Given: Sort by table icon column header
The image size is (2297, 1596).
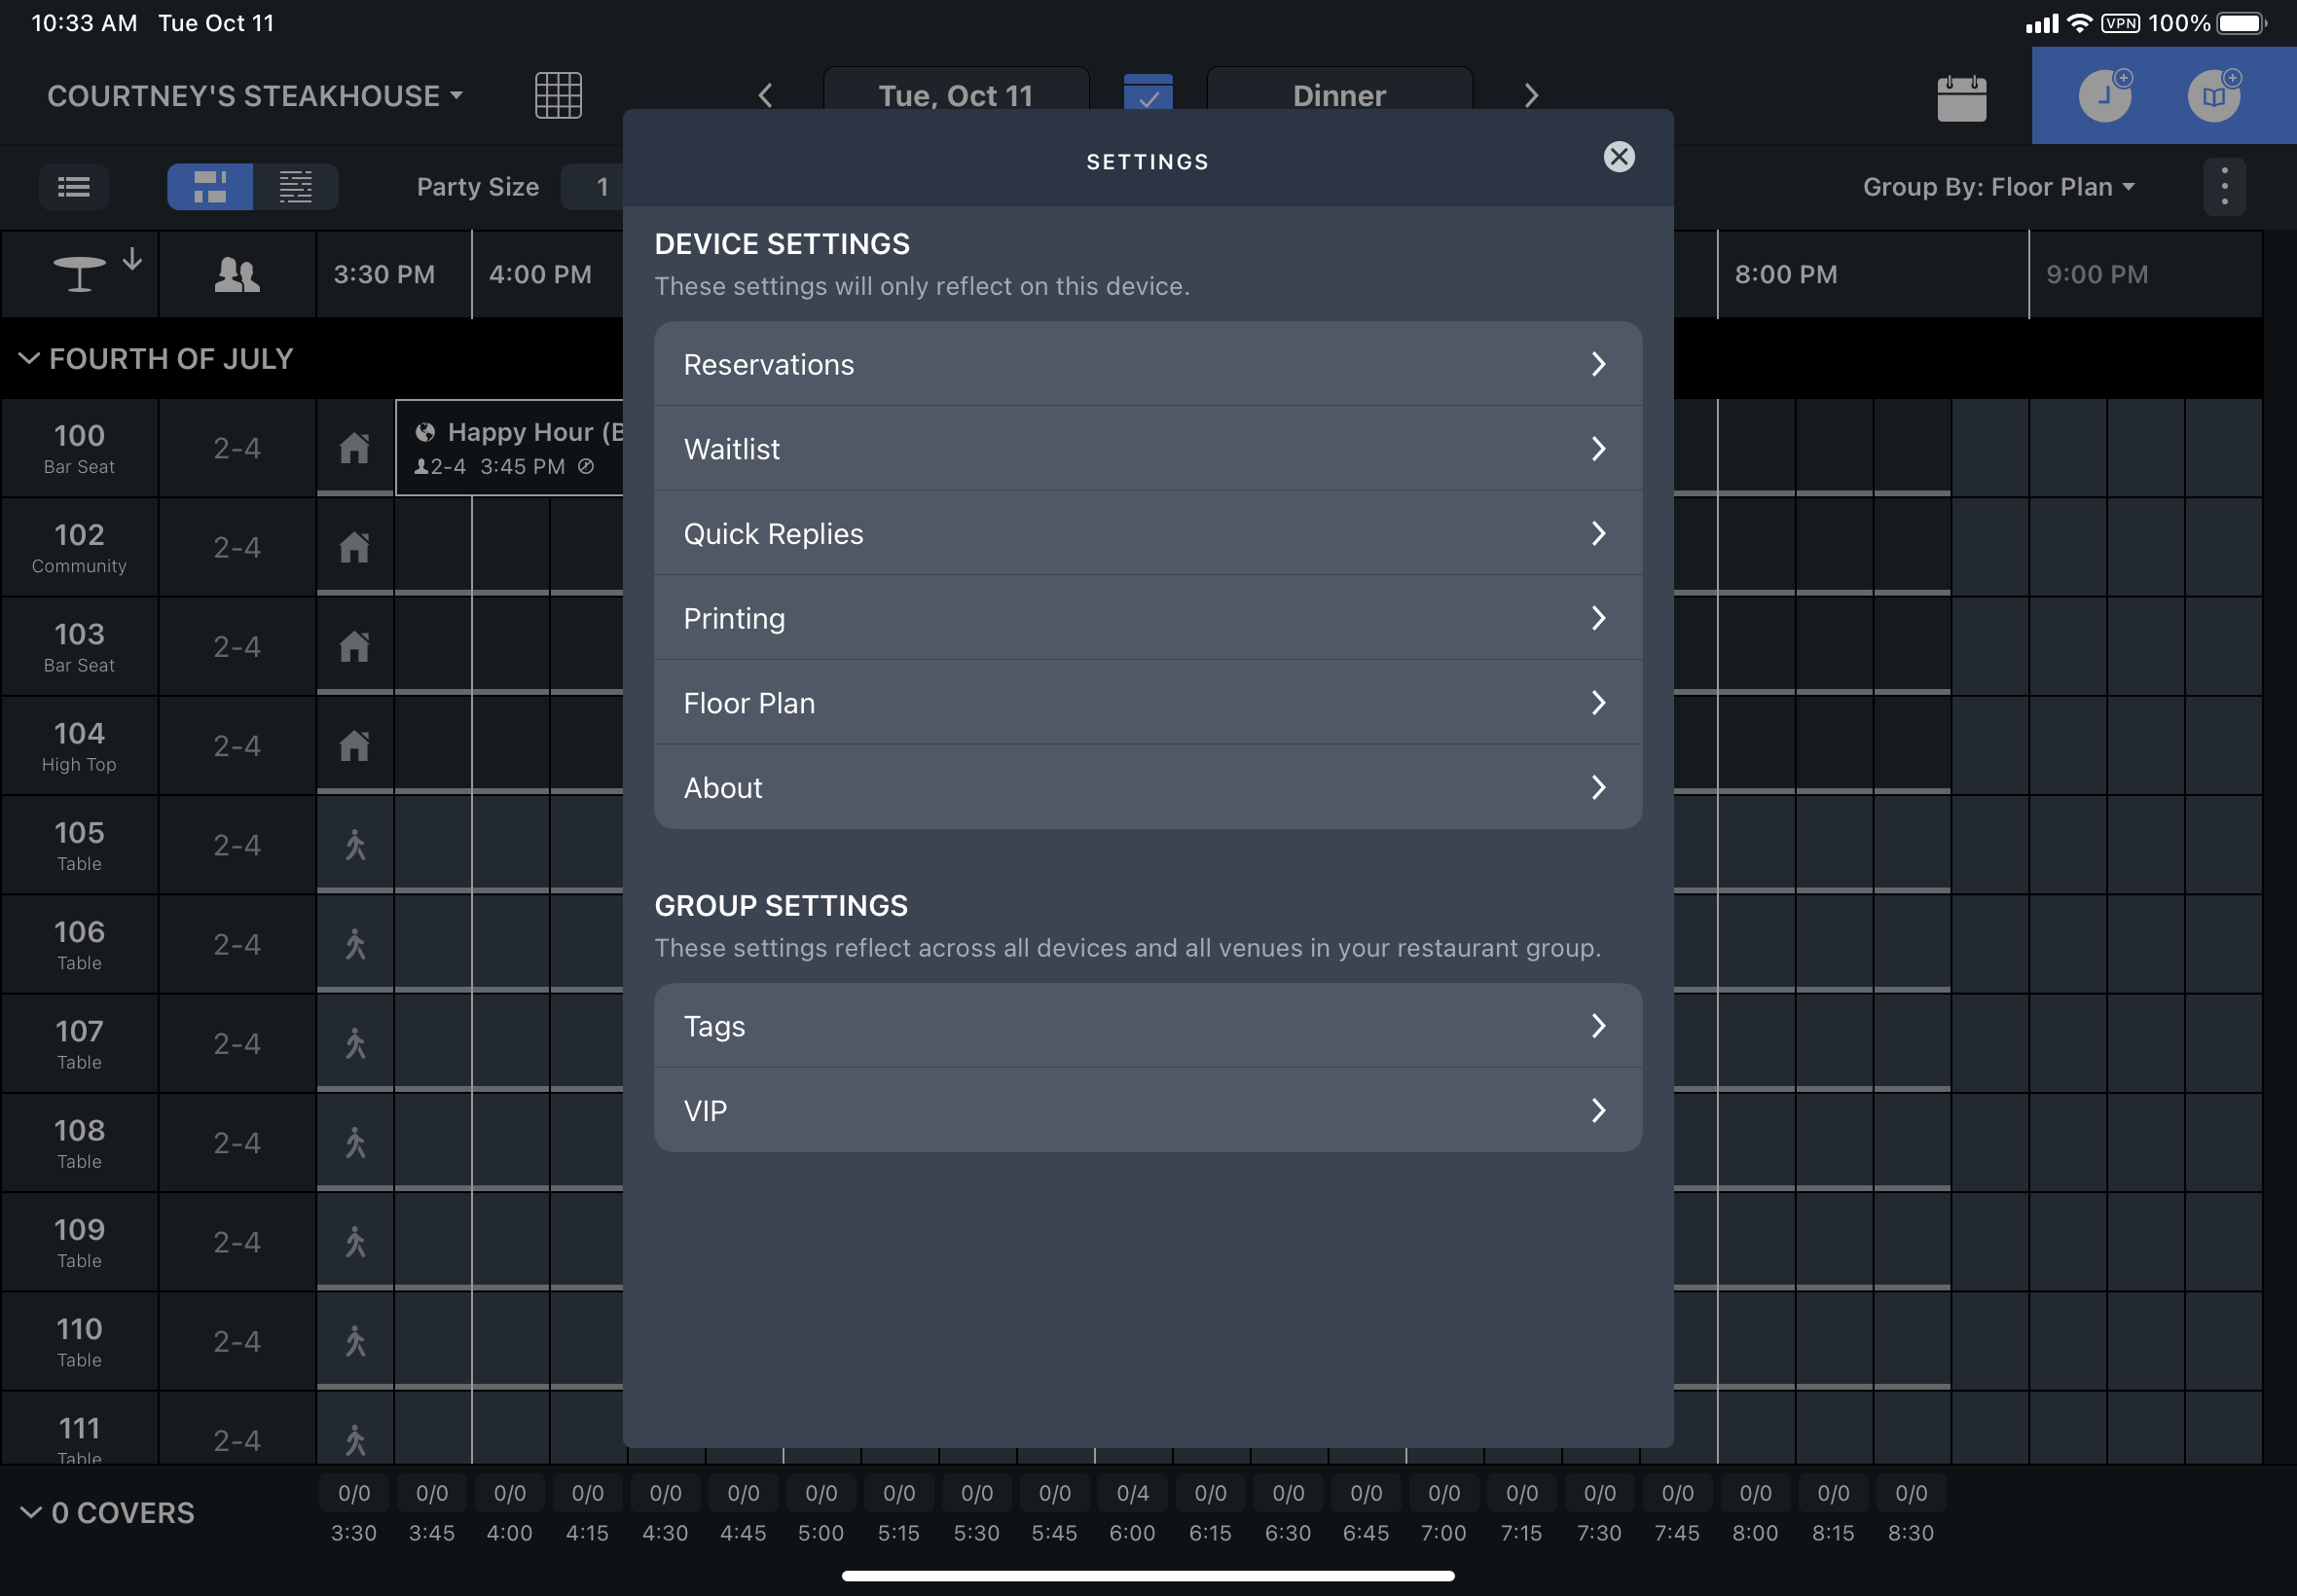Looking at the screenshot, I should pyautogui.click(x=80, y=273).
